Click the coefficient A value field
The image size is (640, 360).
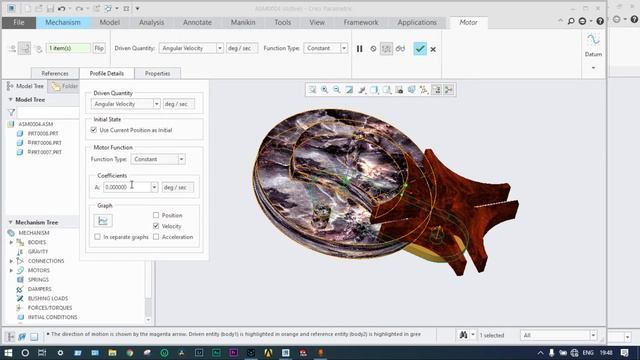pyautogui.click(x=127, y=187)
